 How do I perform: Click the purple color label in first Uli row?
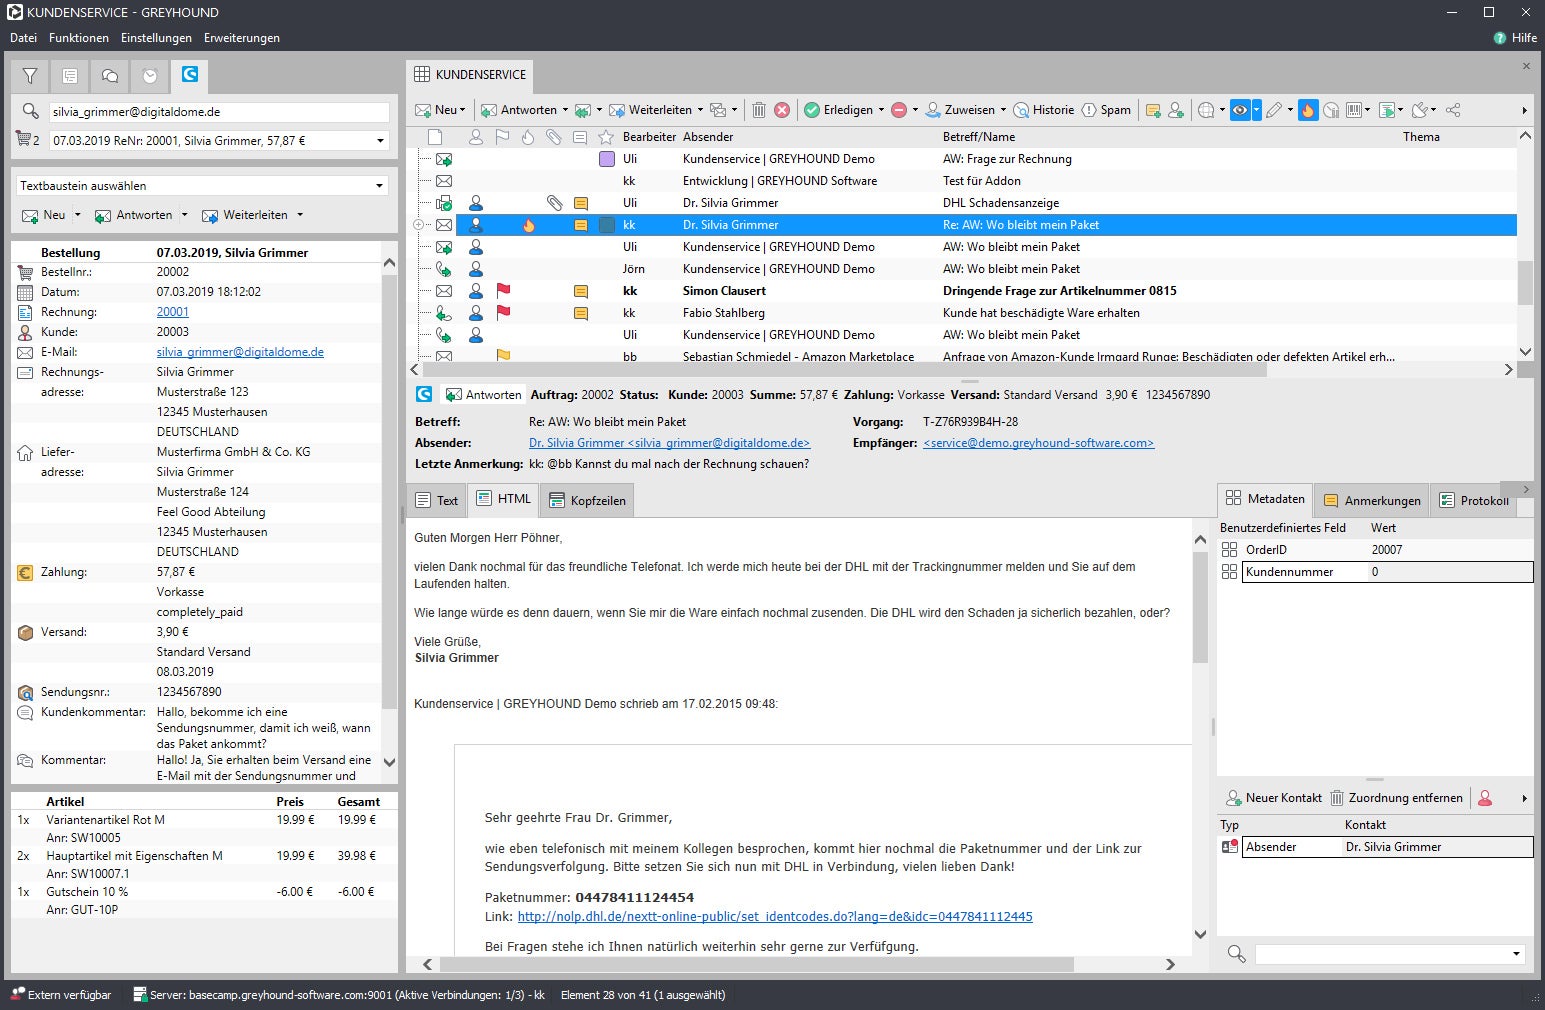point(606,159)
